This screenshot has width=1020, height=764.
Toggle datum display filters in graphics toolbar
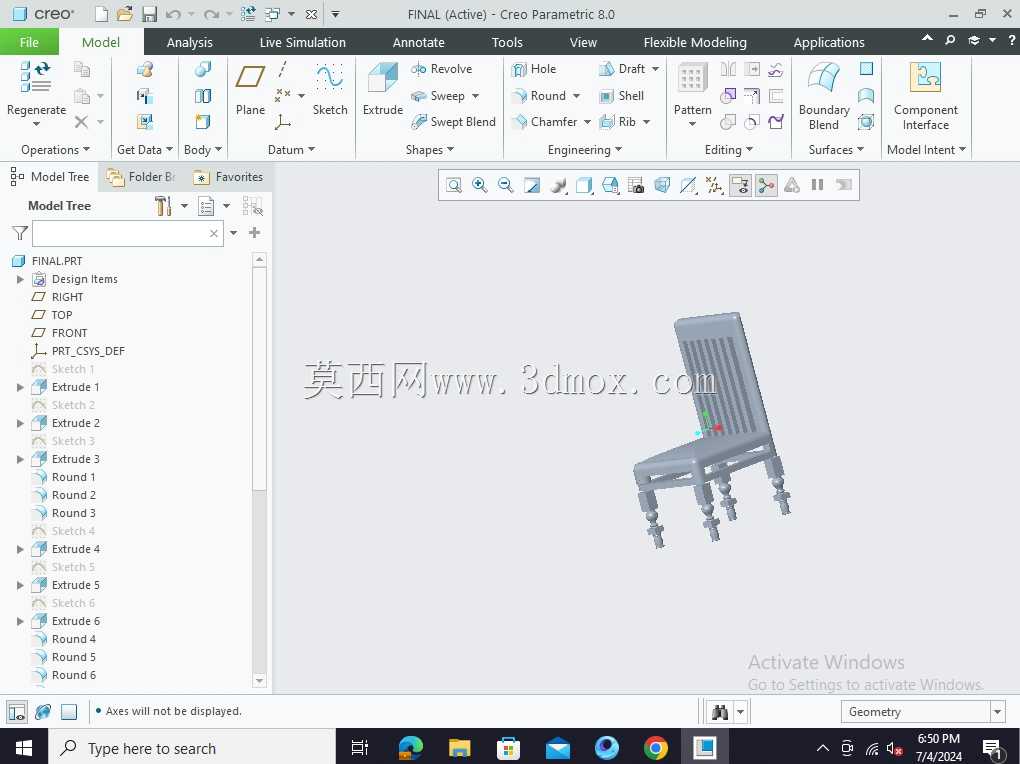click(714, 185)
